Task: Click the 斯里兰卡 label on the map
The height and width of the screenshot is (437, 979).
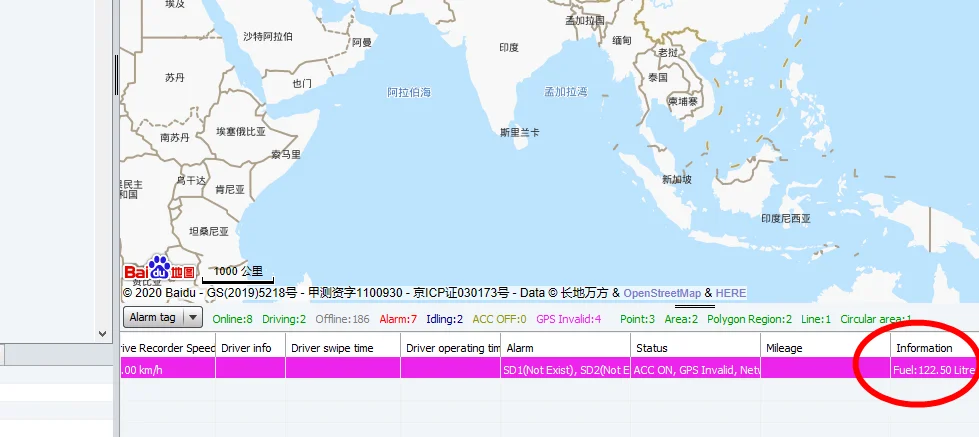Action: pyautogui.click(x=519, y=132)
